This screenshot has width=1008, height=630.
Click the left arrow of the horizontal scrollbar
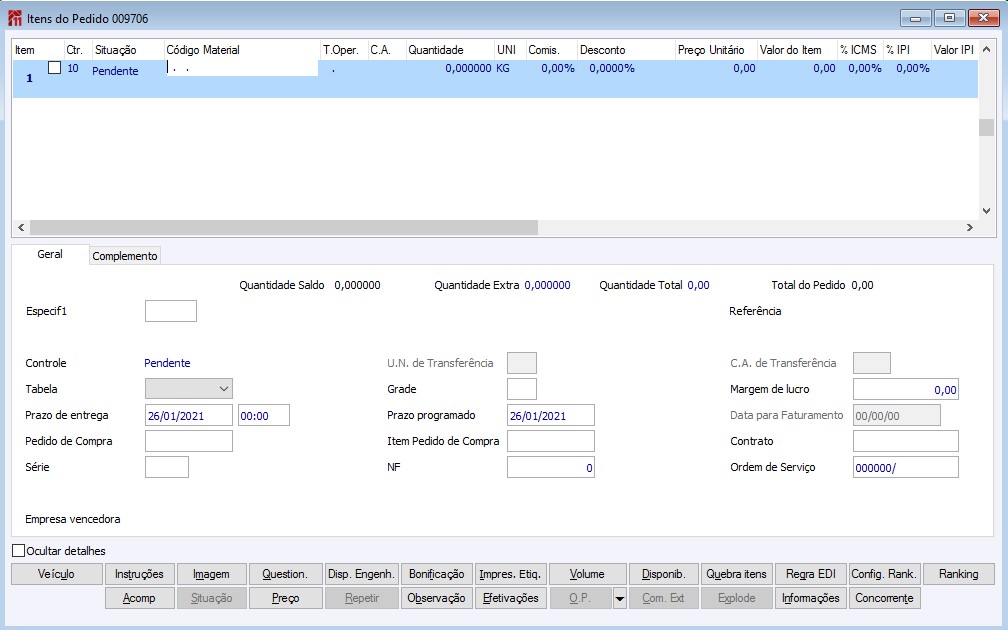tap(21, 228)
